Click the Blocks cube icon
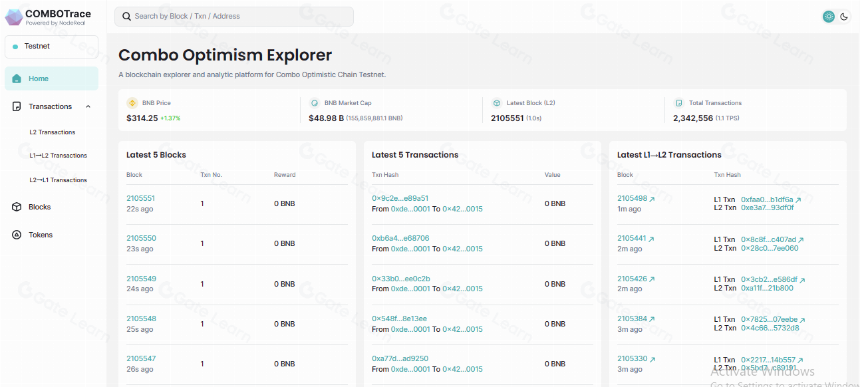This screenshot has height=387, width=860. click(x=16, y=207)
